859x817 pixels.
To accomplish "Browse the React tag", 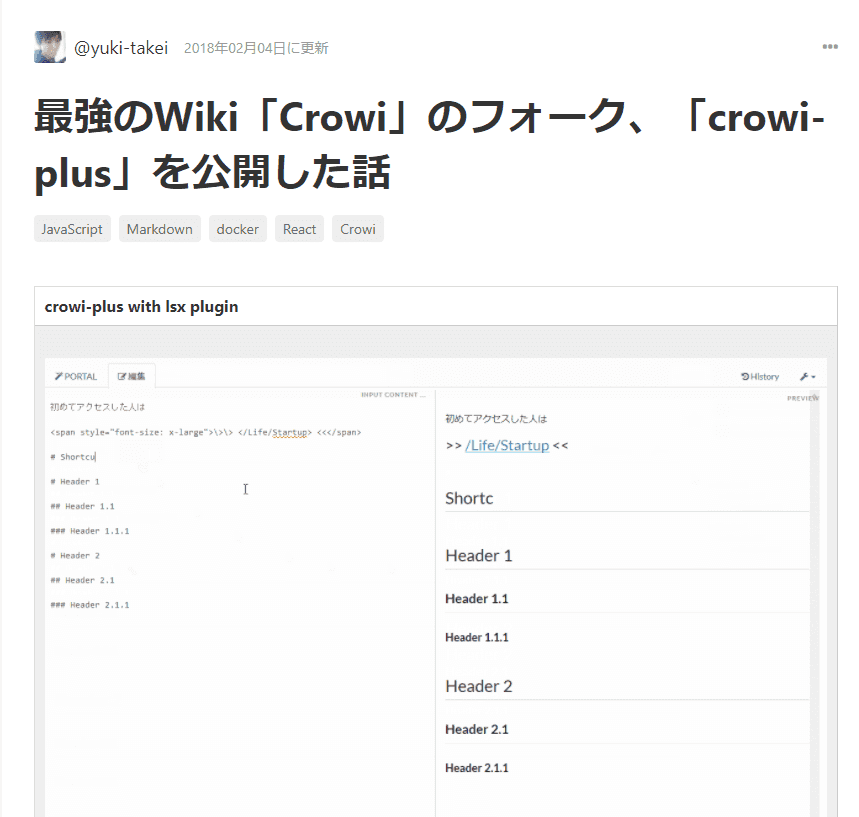I will [299, 229].
